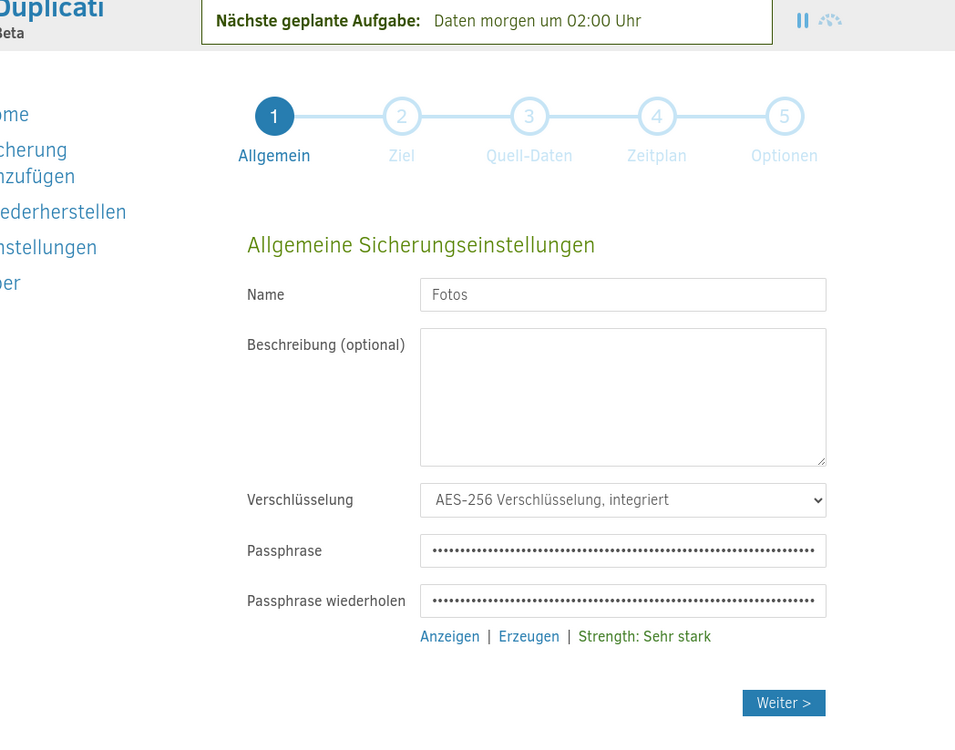Generate a passphrase with Erzeugen
Viewport: 955px width, 750px height.
(529, 637)
